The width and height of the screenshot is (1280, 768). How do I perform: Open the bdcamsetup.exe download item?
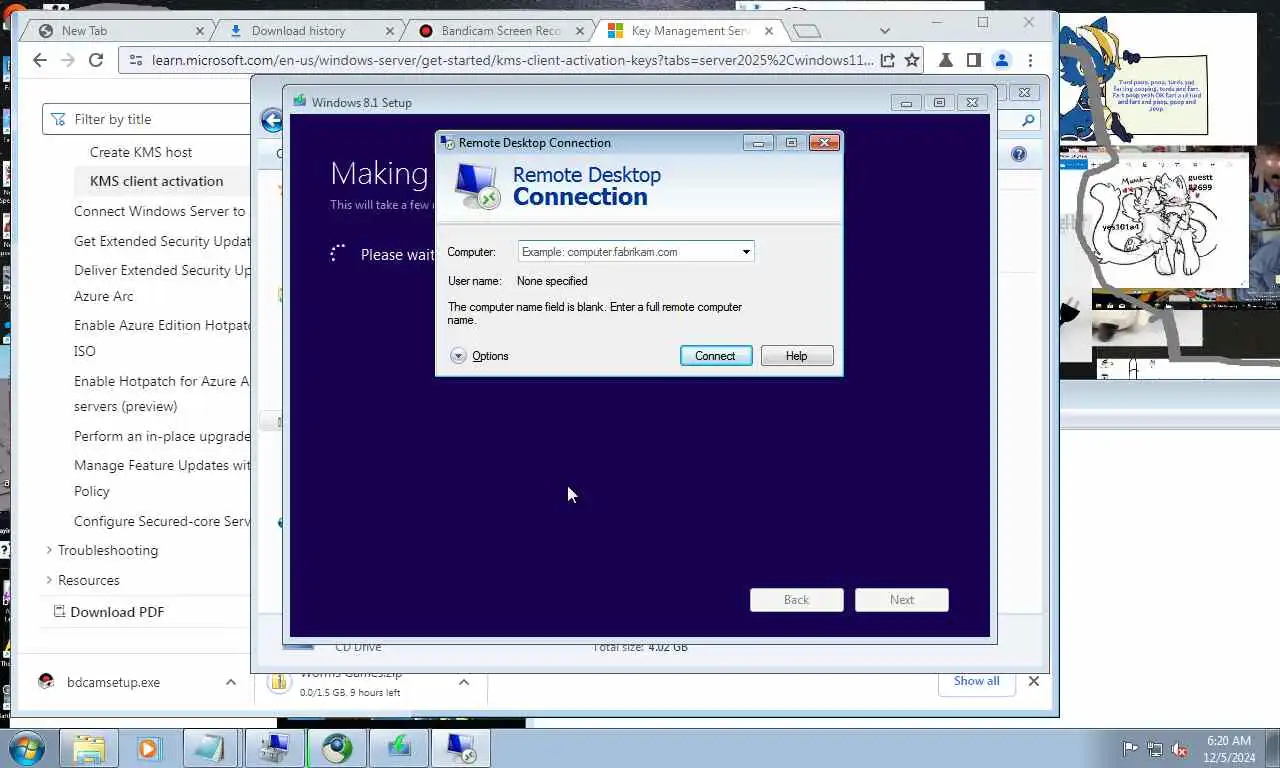[113, 682]
